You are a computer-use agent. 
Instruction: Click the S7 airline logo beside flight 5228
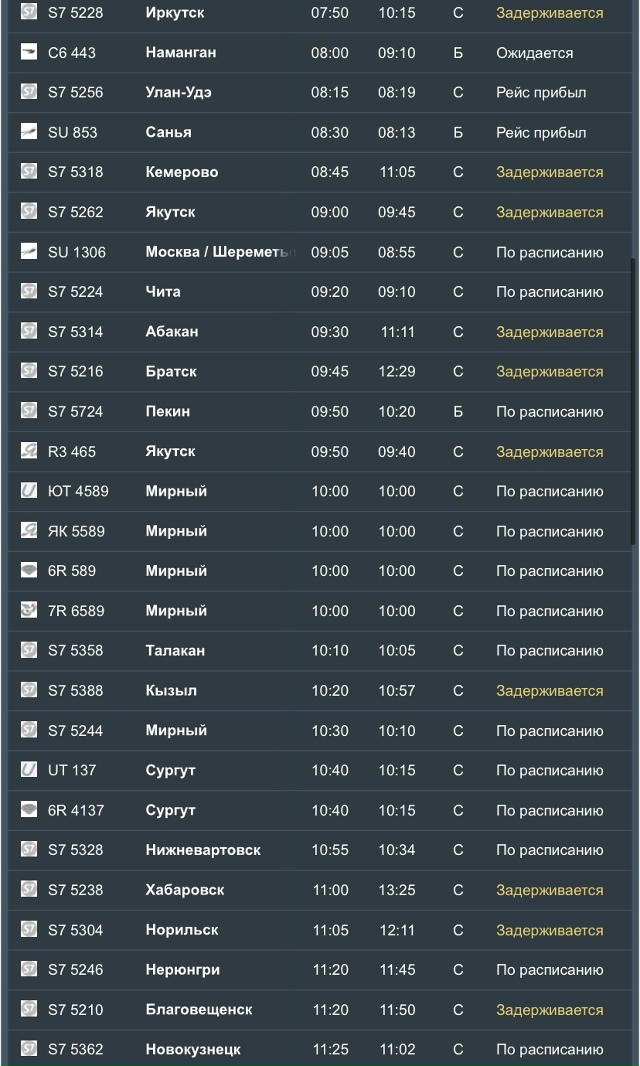click(x=29, y=12)
